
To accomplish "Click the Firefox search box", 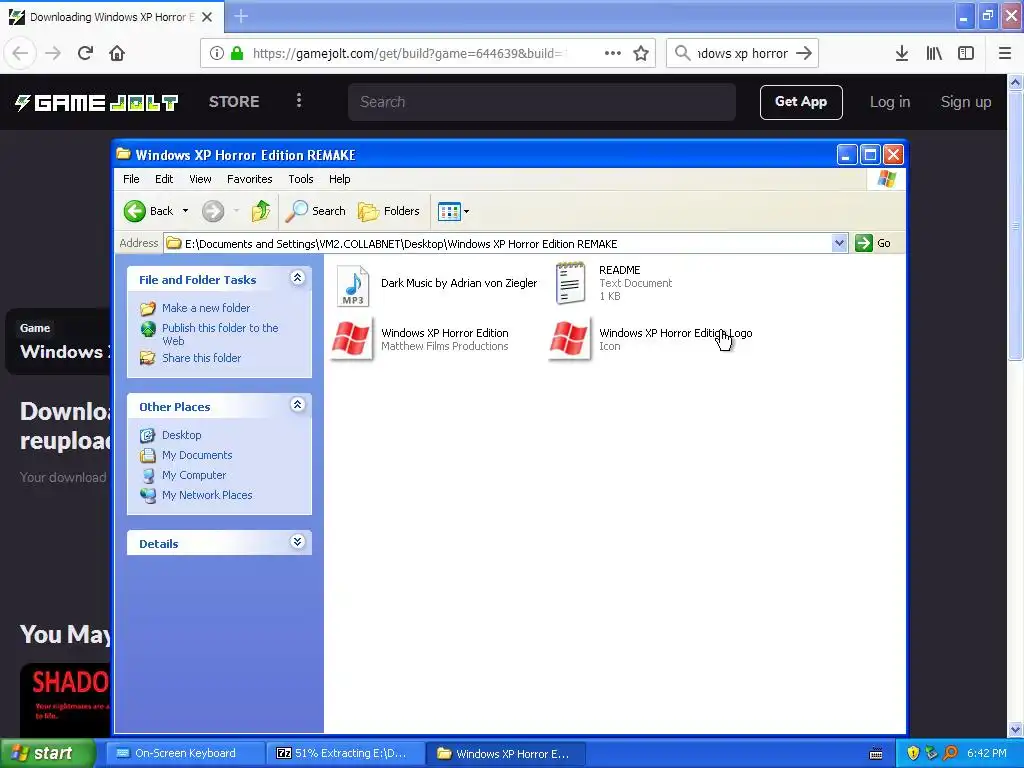I will 743,53.
